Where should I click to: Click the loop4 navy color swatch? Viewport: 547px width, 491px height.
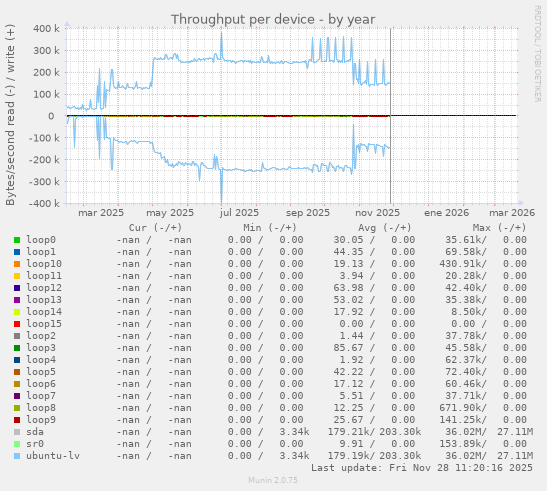tap(17, 360)
